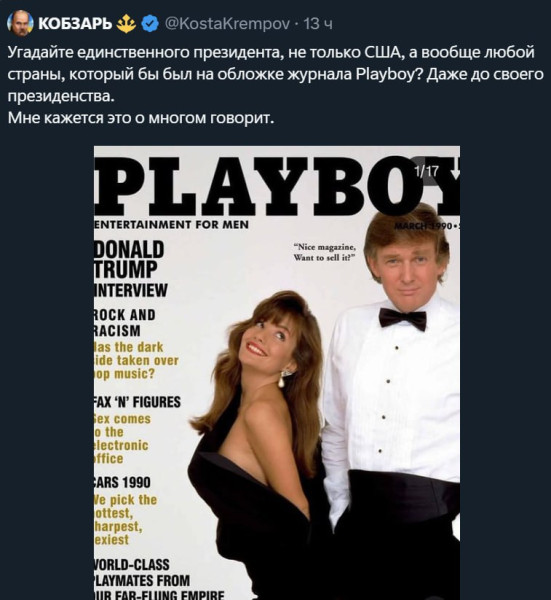Screen dimensions: 551x600
Task: Click the ENTERTAINMENT FOR MEN tagline
Action: coord(171,225)
